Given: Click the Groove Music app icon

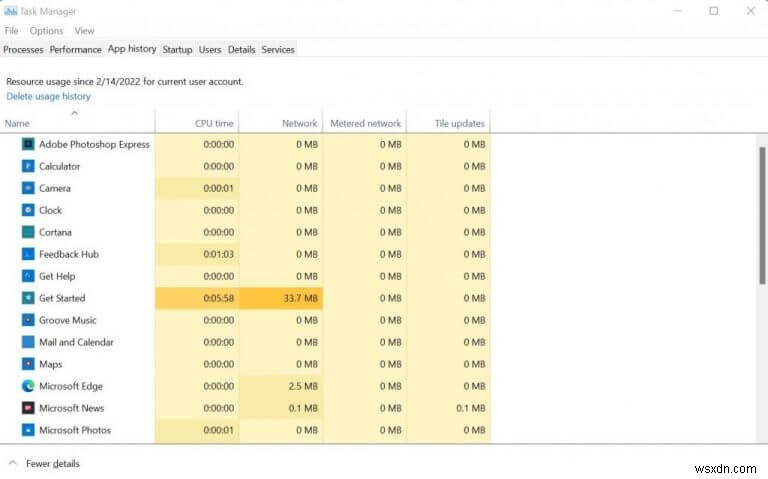Looking at the screenshot, I should [x=28, y=320].
